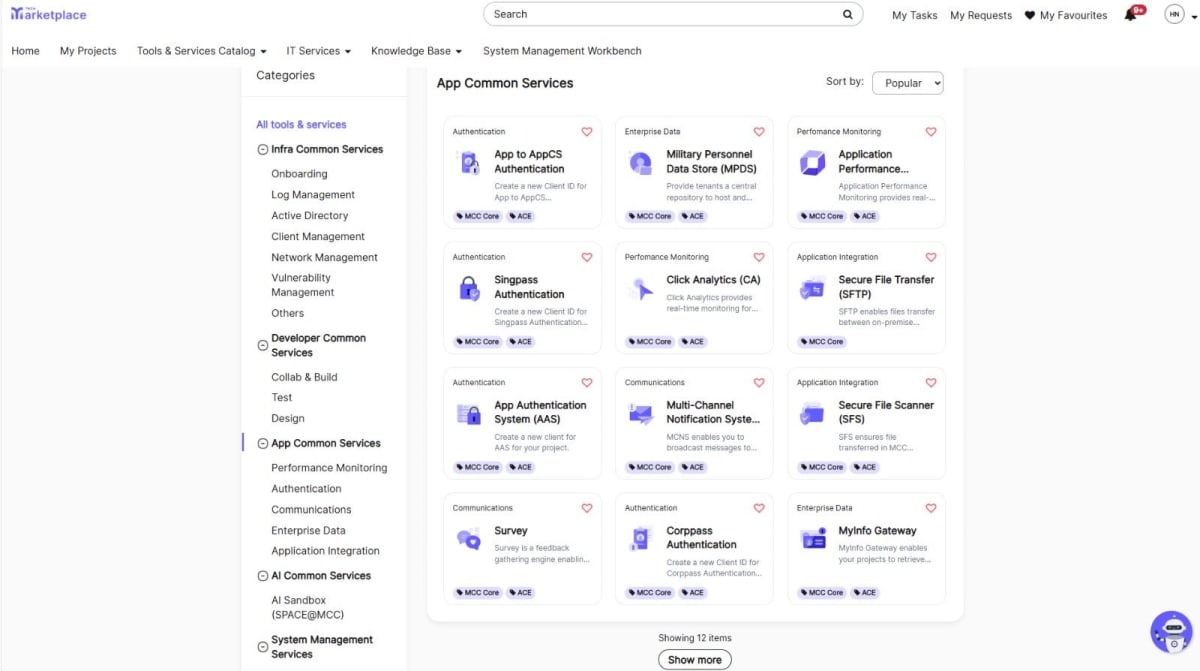Click the App Authentication System icon
The image size is (1200, 671).
point(469,414)
